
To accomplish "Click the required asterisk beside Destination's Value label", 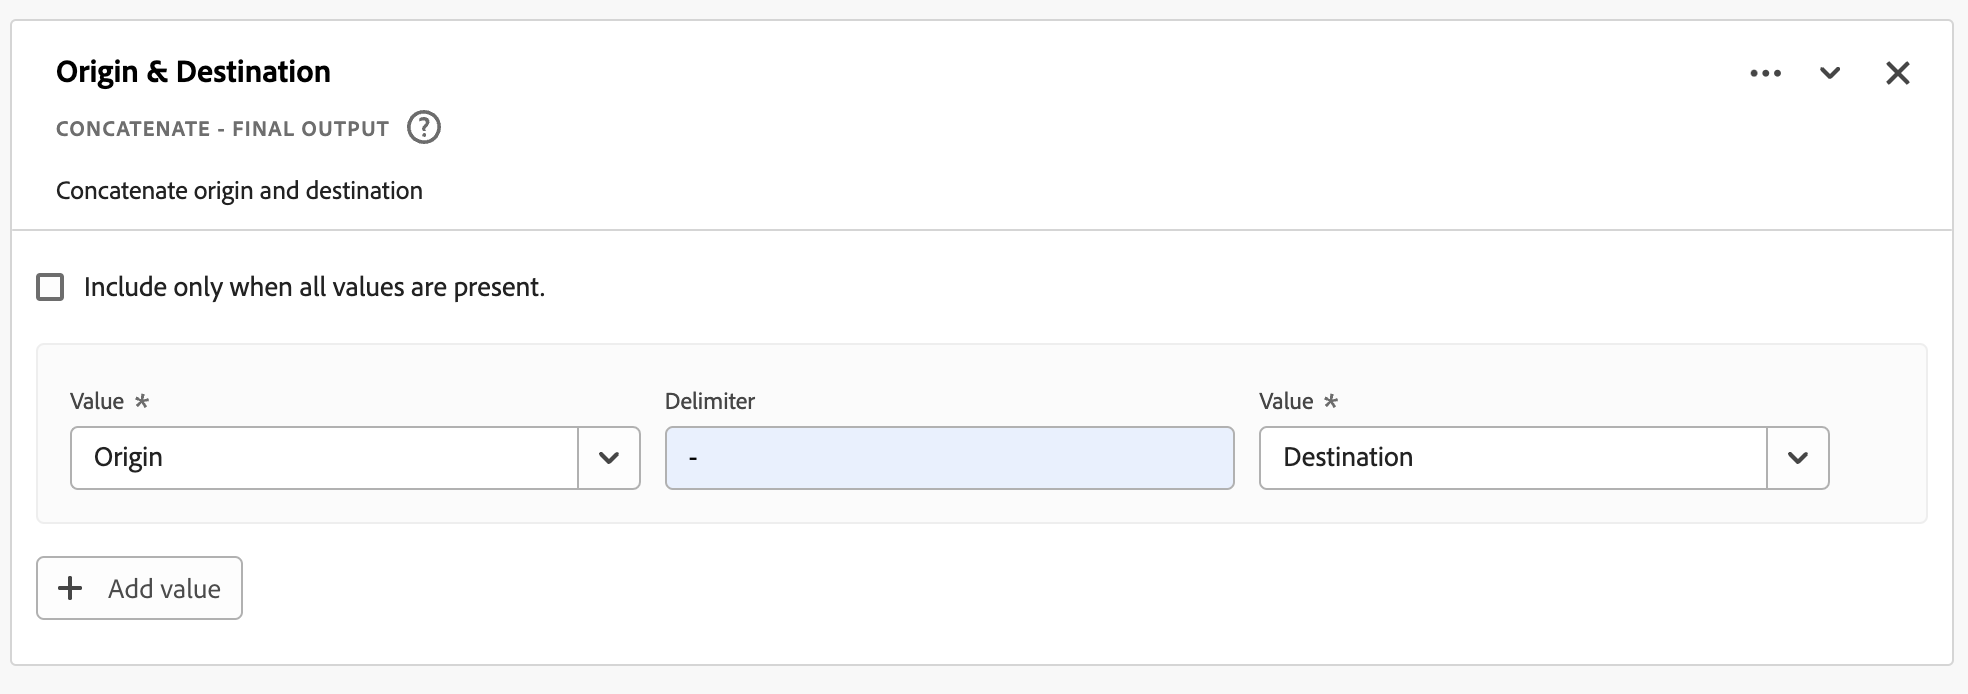I will [x=1330, y=401].
